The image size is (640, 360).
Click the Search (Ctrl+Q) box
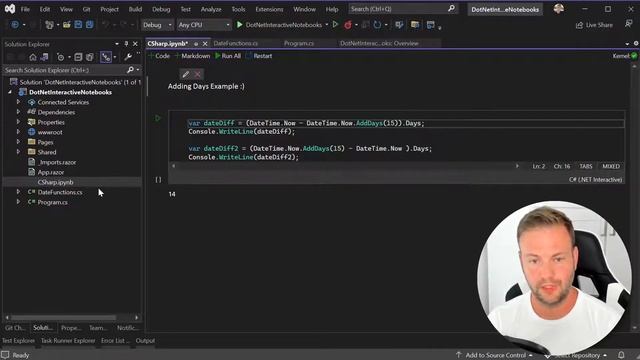click(x=403, y=9)
